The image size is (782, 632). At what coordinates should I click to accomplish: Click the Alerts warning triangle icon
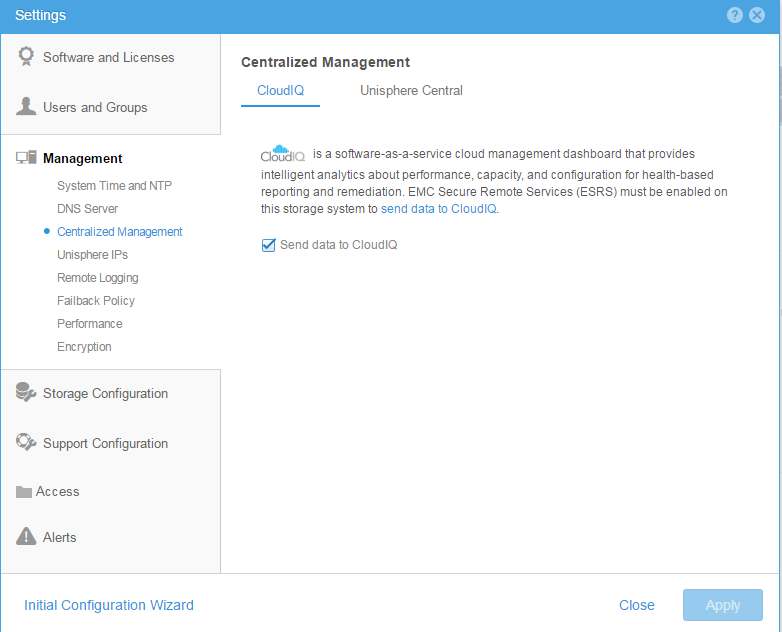[x=26, y=537]
